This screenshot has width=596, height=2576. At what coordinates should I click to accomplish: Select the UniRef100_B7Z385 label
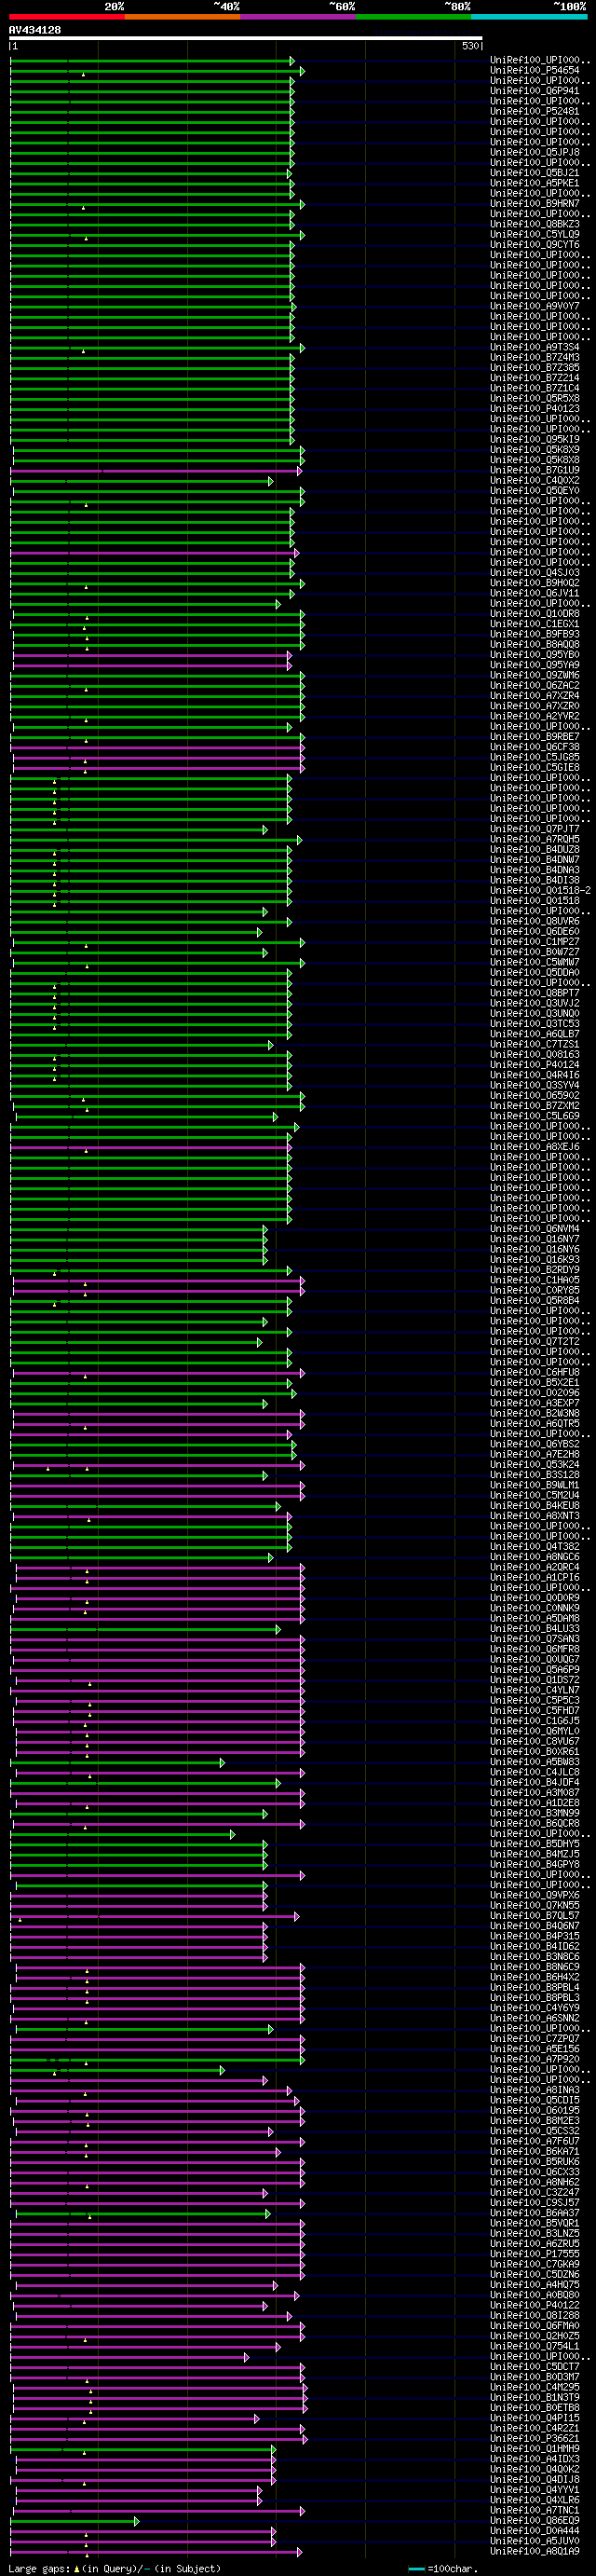point(535,368)
